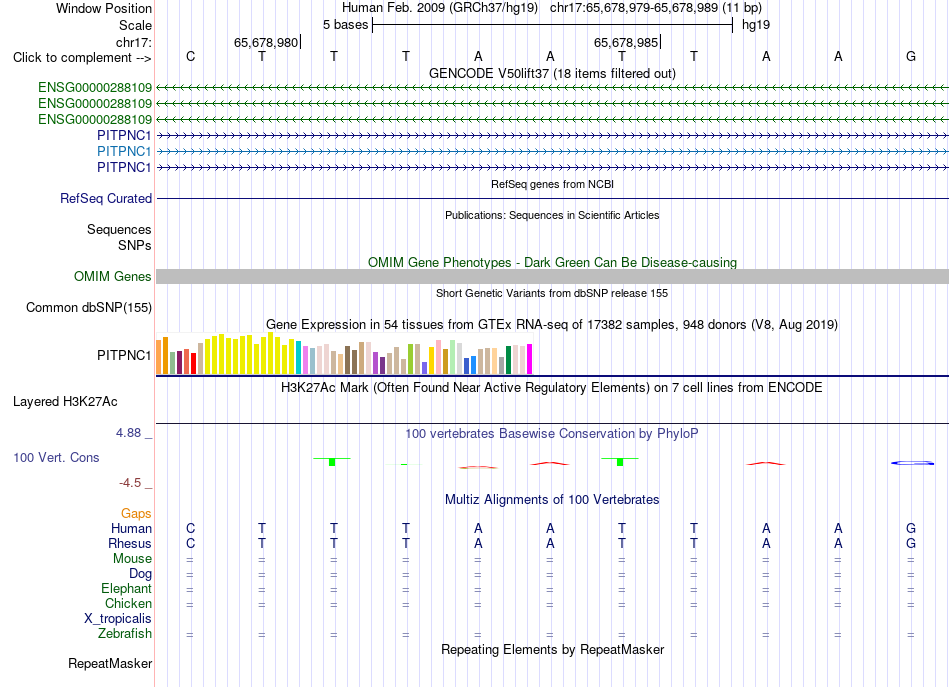Select the Rhesus alignment row label
950x687 pixels.
pos(130,543)
